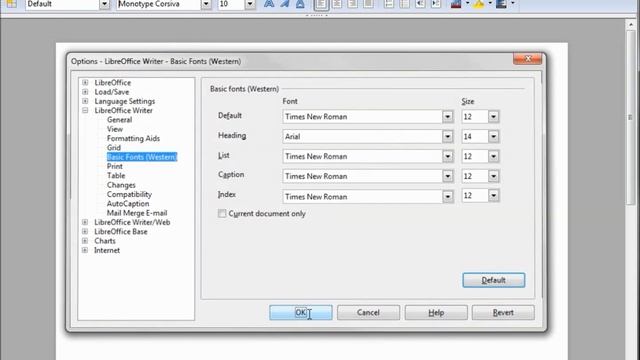Click document window vertical scrollbar
The width and height of the screenshot is (640, 360).
630,118
